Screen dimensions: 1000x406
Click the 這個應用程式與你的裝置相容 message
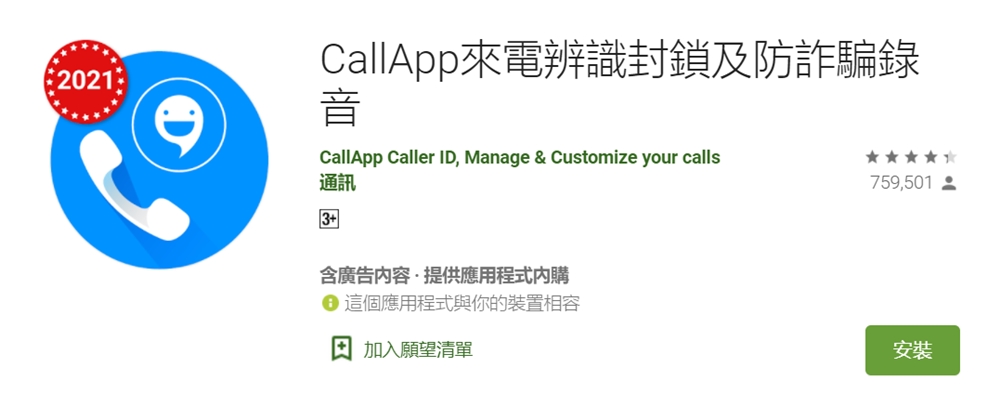click(x=462, y=303)
